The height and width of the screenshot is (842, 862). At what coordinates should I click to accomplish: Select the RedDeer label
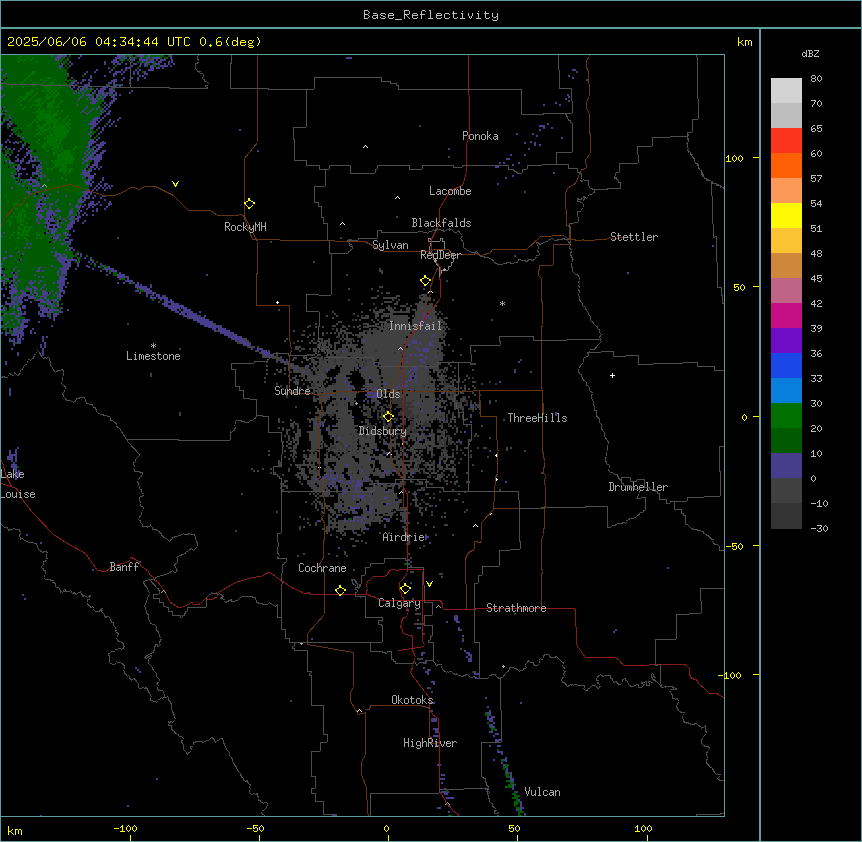[x=440, y=255]
